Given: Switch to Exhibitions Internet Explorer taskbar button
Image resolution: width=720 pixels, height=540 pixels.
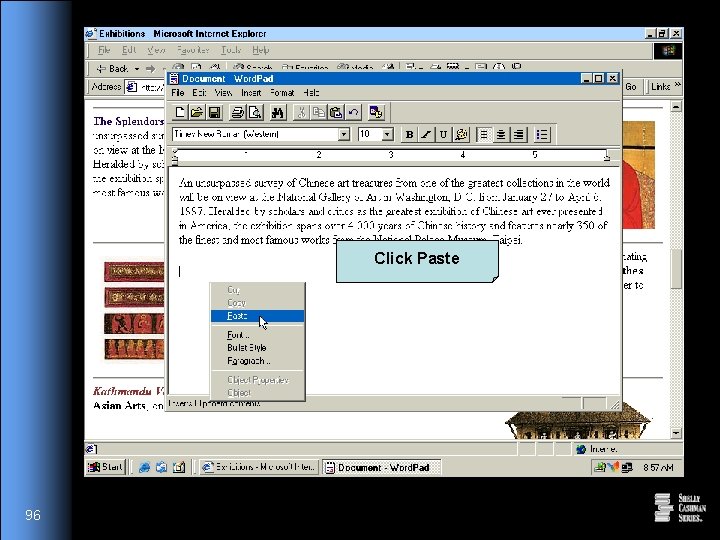Looking at the screenshot, I should pyautogui.click(x=259, y=467).
